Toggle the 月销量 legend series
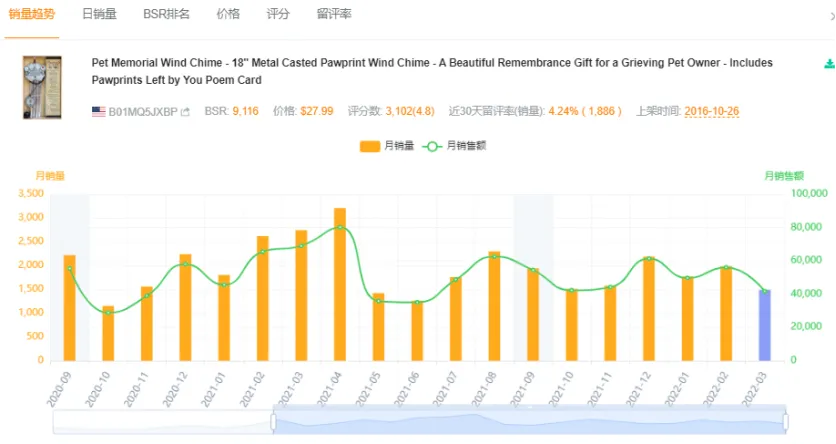 coord(387,146)
